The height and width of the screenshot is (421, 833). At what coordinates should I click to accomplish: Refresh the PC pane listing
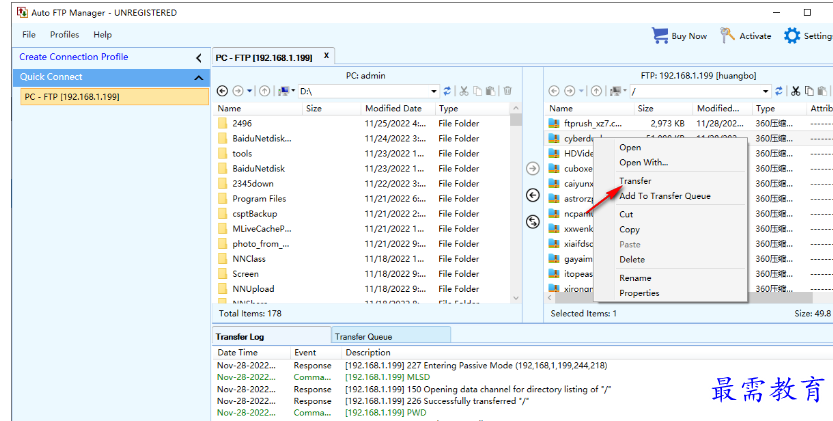[x=447, y=91]
